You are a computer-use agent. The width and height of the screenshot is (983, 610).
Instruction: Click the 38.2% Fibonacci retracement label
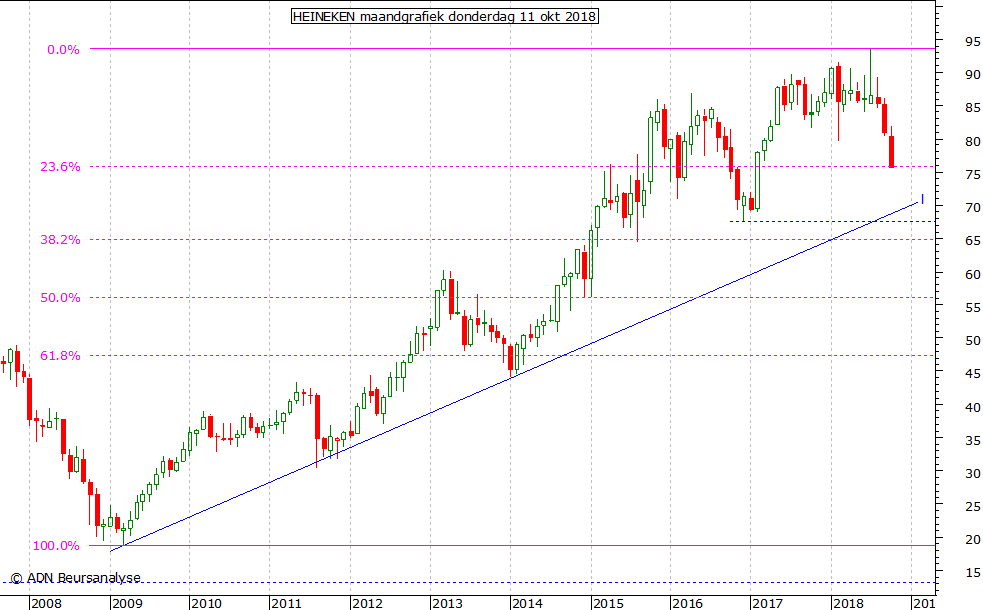pos(60,239)
